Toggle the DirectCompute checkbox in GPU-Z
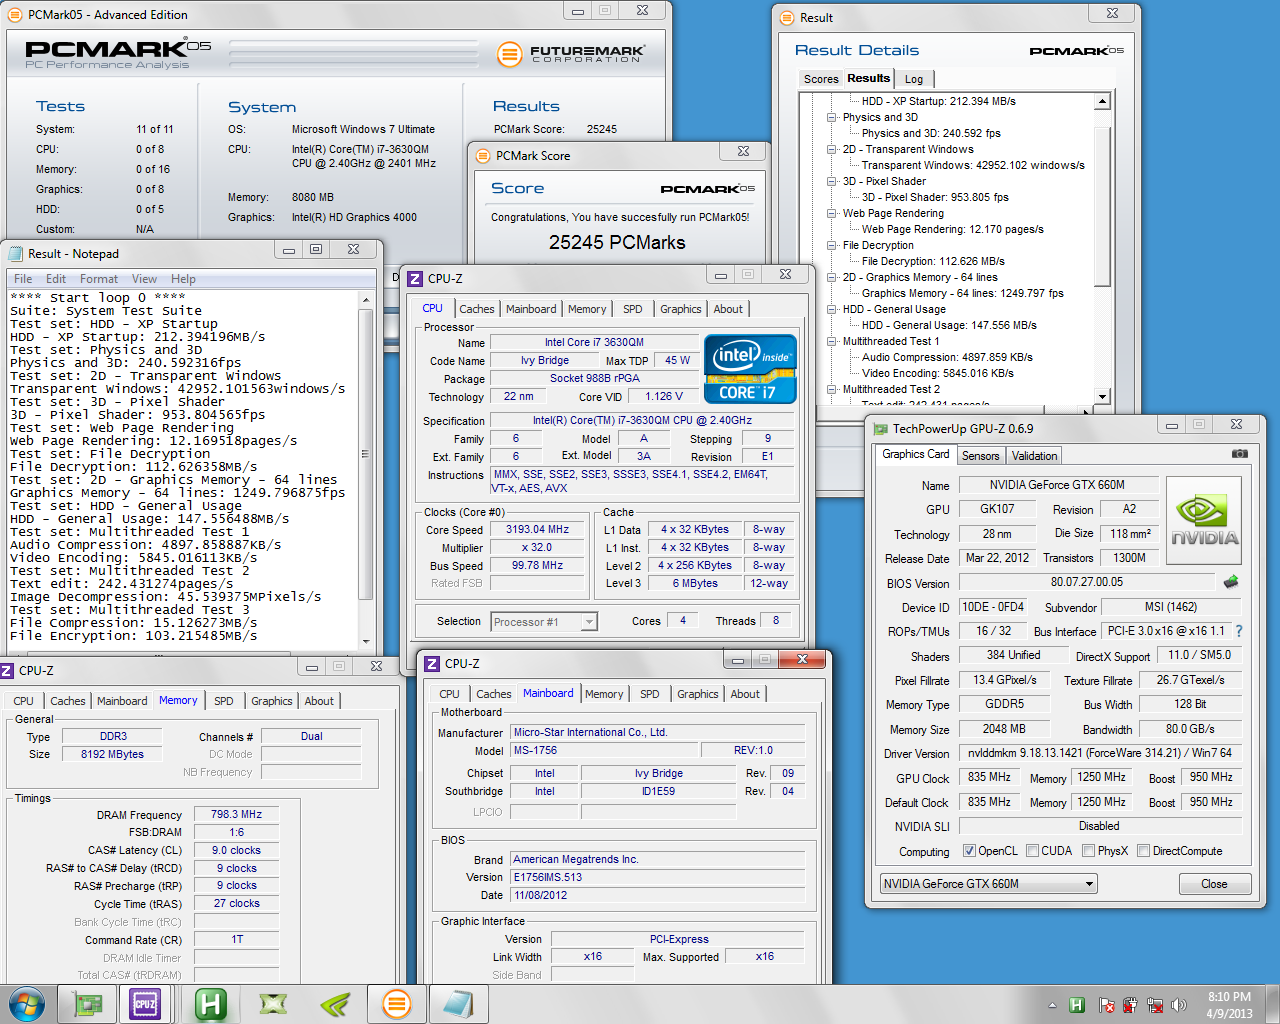The width and height of the screenshot is (1280, 1024). (x=1143, y=851)
